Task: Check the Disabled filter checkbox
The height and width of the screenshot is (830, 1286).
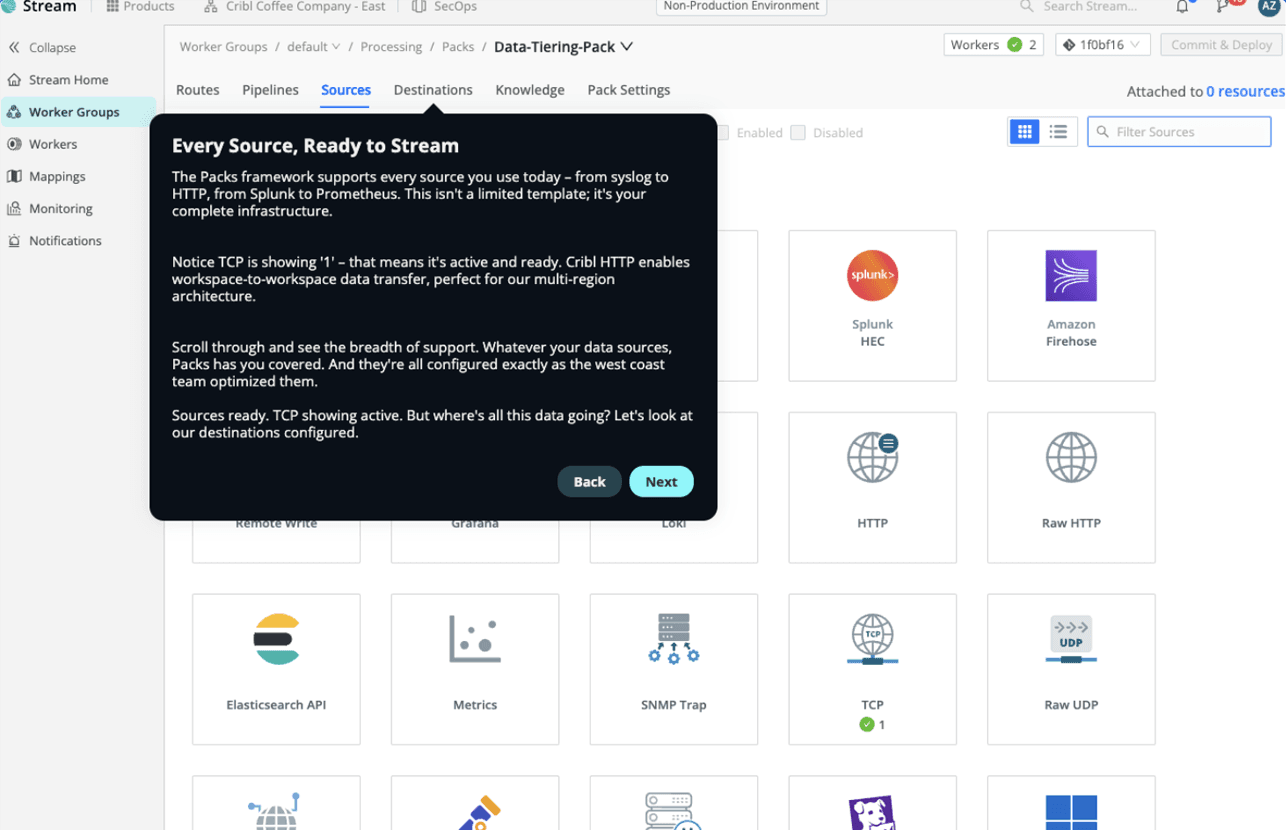Action: (797, 132)
